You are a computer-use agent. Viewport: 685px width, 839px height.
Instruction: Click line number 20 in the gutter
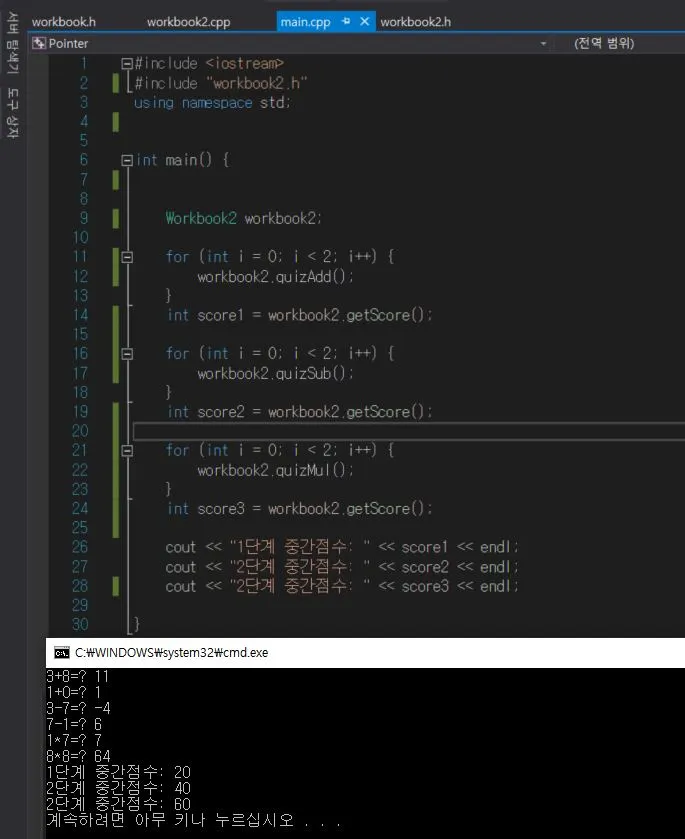(x=80, y=431)
